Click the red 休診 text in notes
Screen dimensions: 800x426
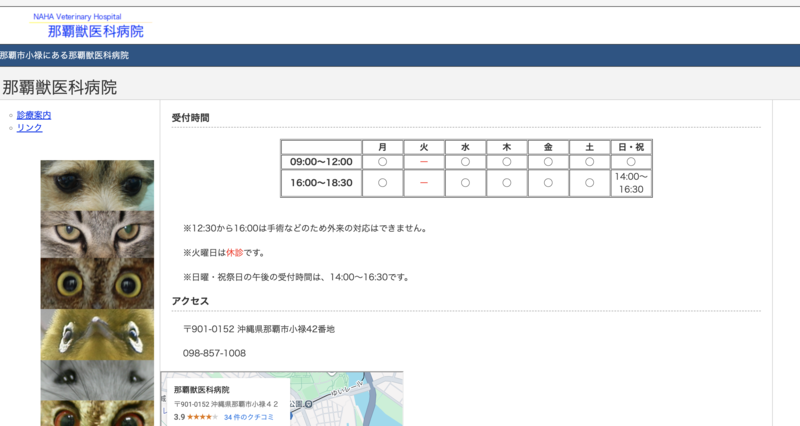tap(234, 253)
